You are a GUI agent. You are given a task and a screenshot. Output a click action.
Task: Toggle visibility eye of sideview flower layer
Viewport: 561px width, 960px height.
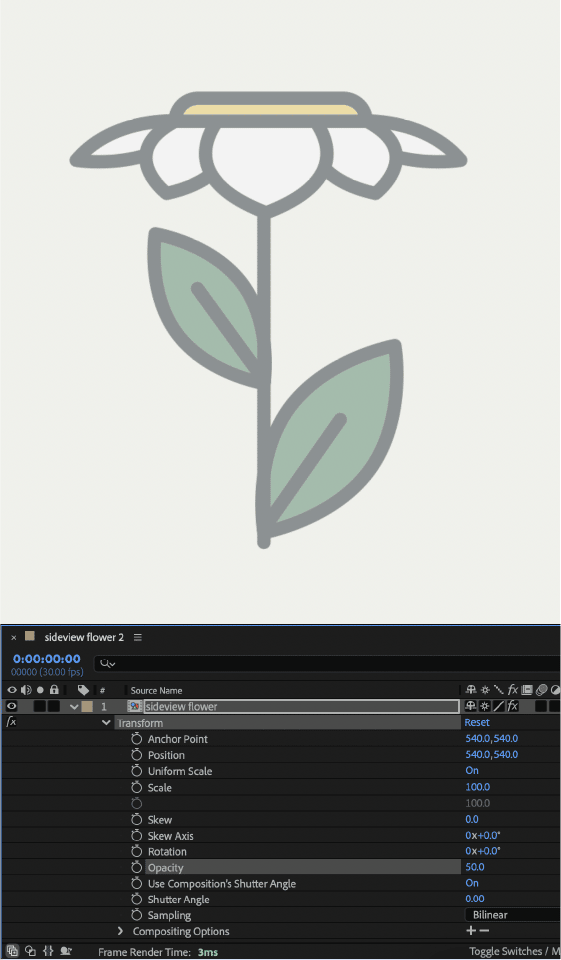12,706
